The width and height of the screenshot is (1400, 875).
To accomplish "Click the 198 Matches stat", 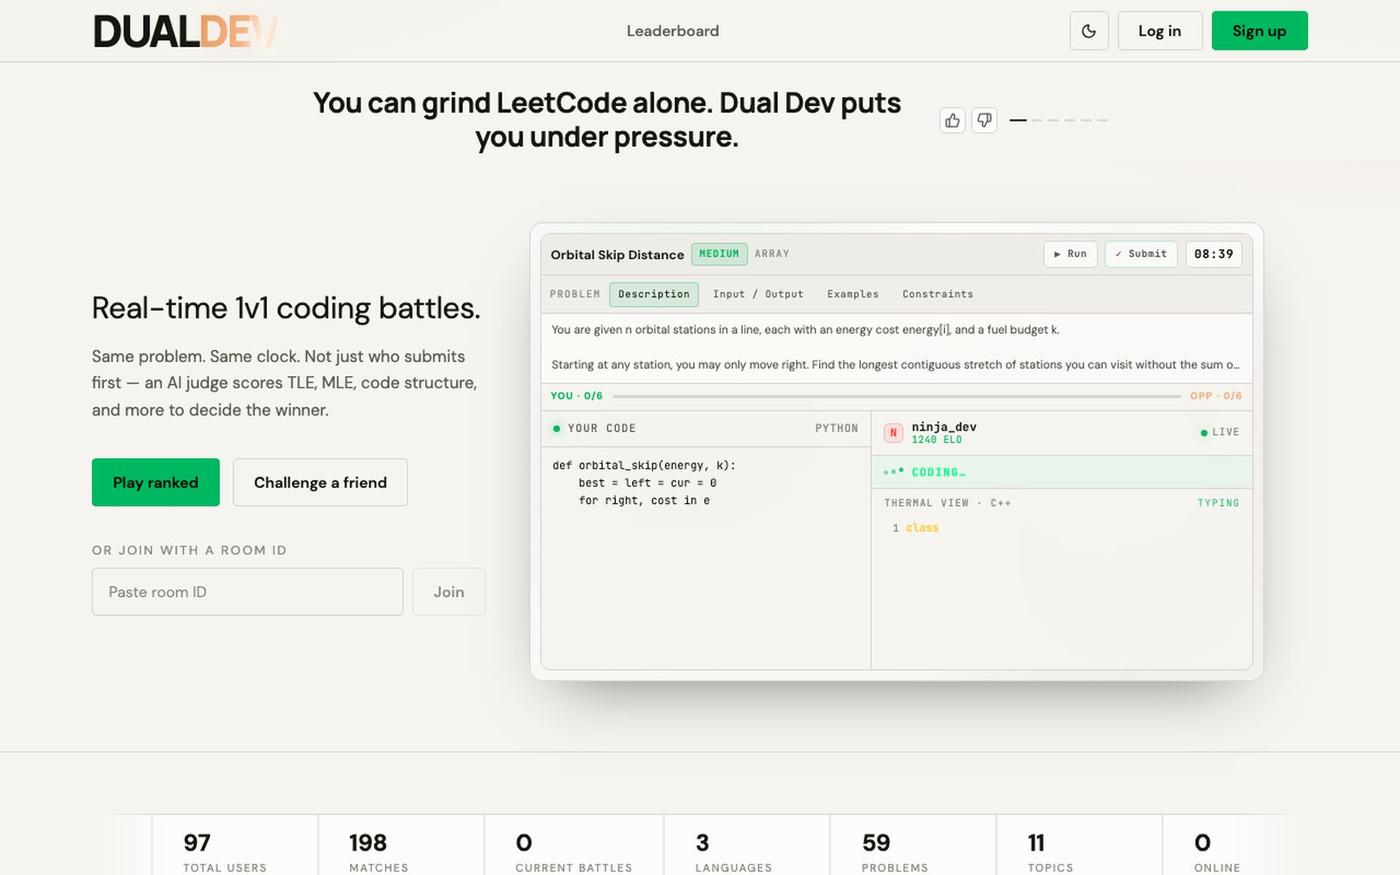I will pyautogui.click(x=401, y=851).
